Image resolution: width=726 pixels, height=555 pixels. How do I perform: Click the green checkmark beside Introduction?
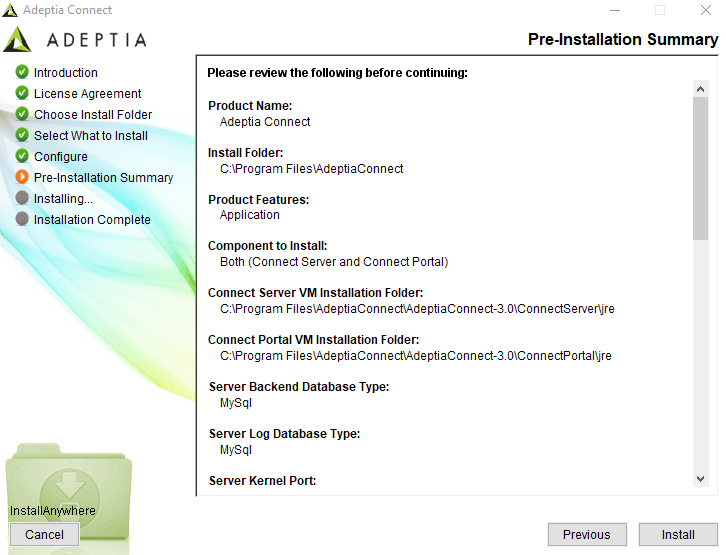point(22,72)
